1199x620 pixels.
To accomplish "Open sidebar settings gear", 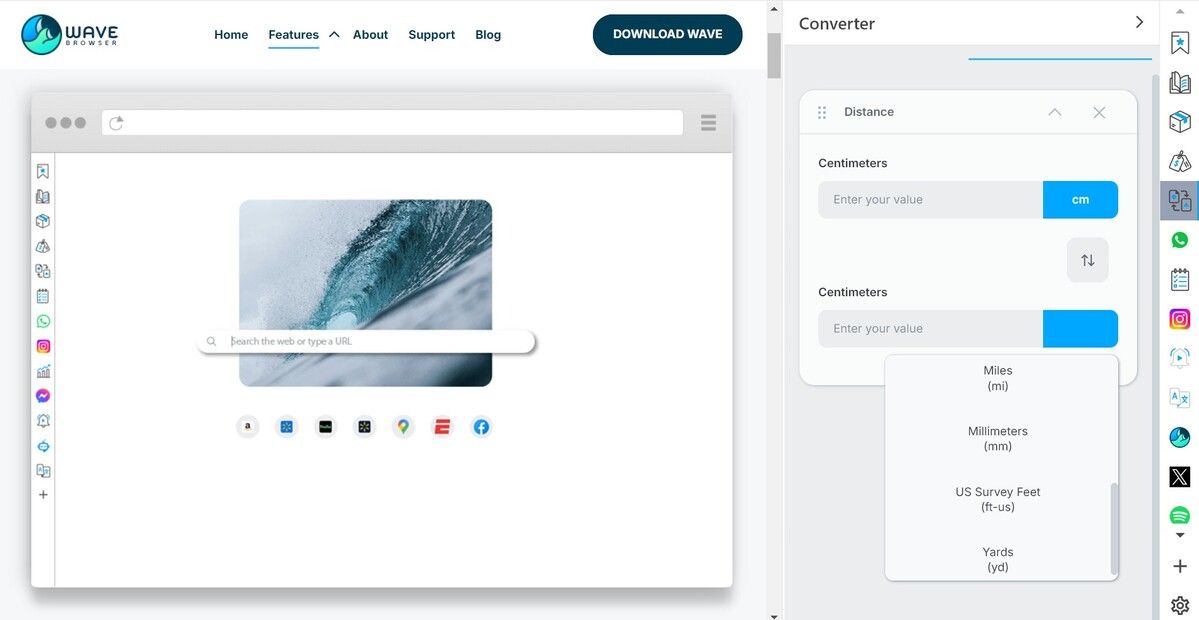I will click(x=1180, y=605).
